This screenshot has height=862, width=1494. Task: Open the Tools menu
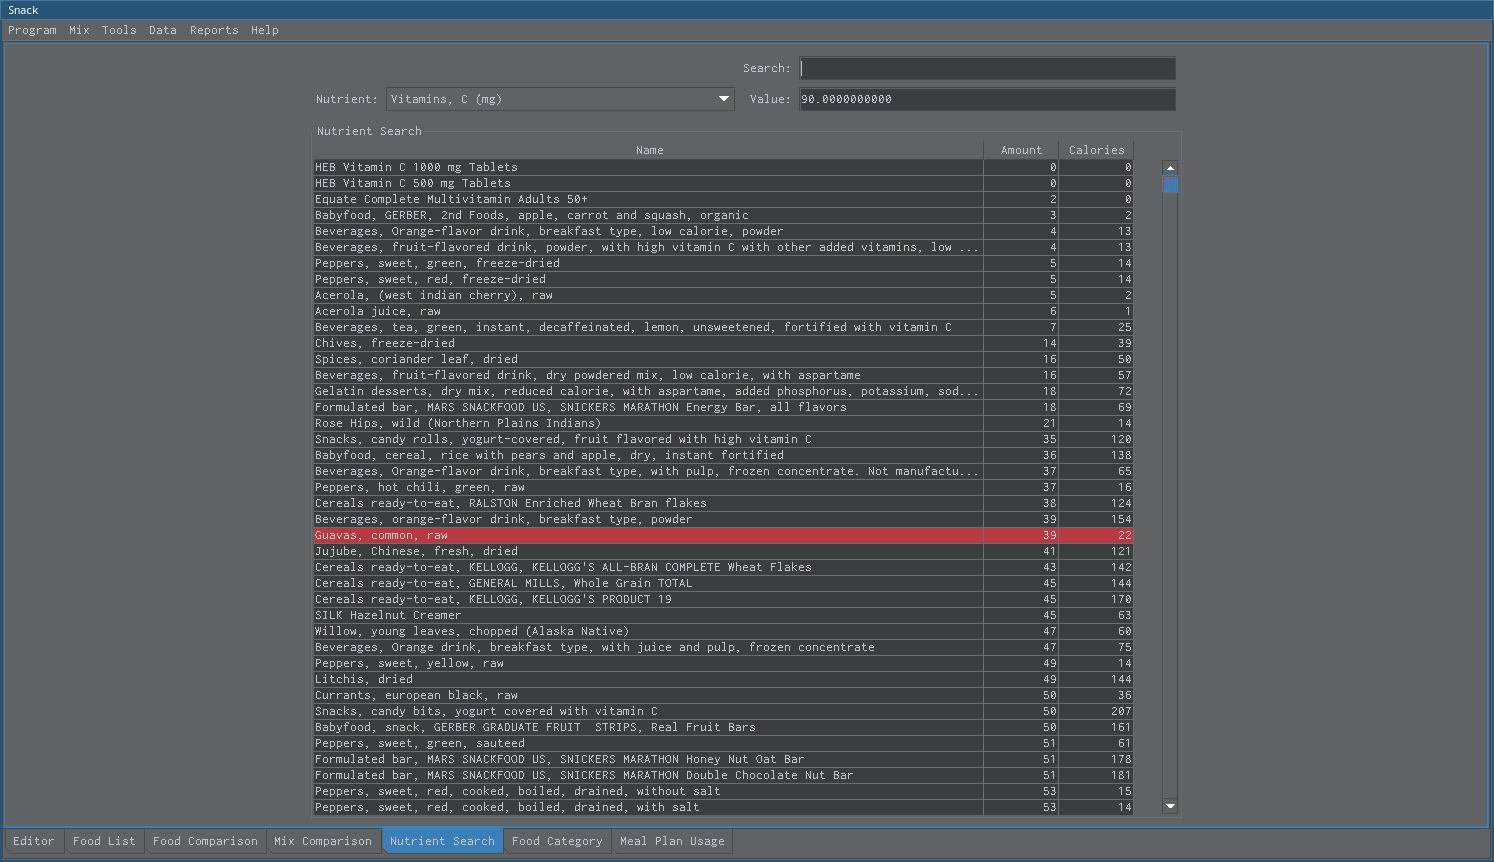(119, 30)
